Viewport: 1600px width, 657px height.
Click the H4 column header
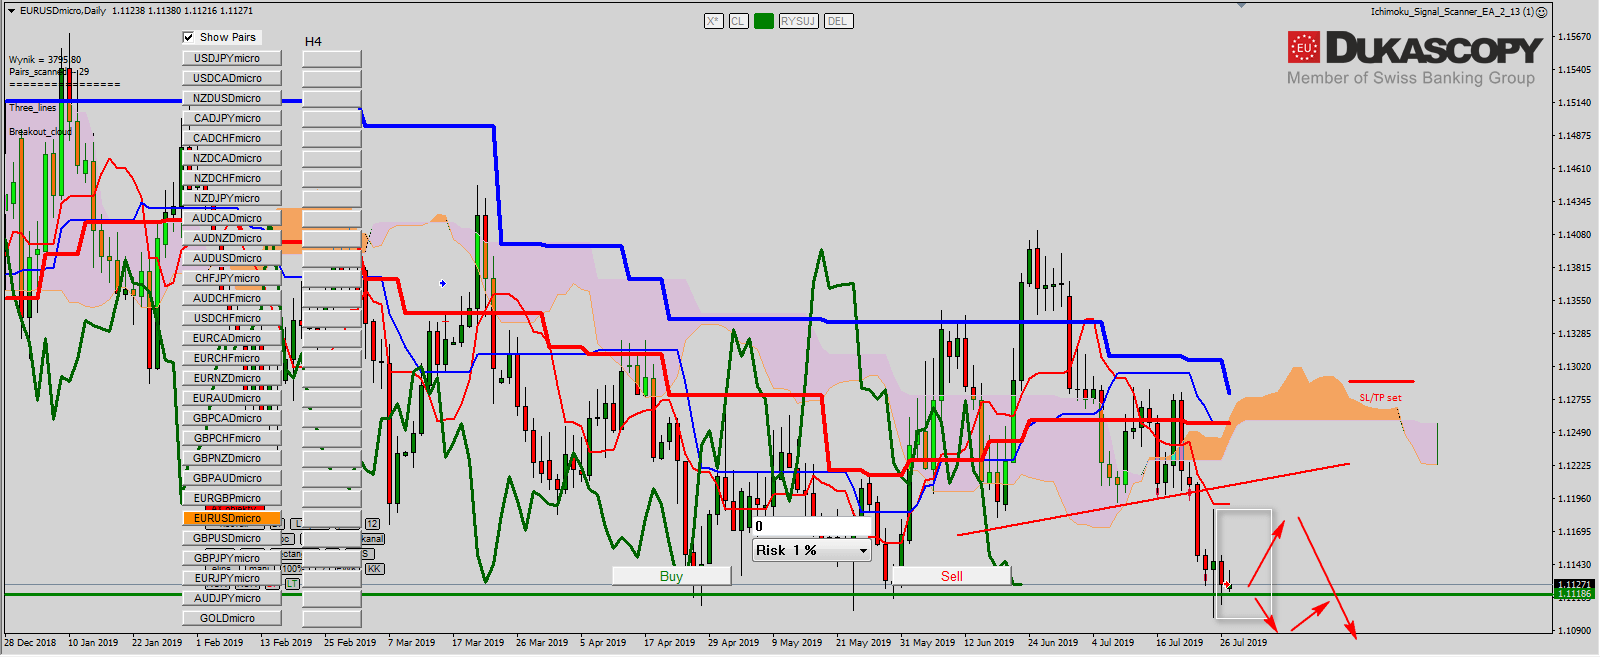(313, 42)
